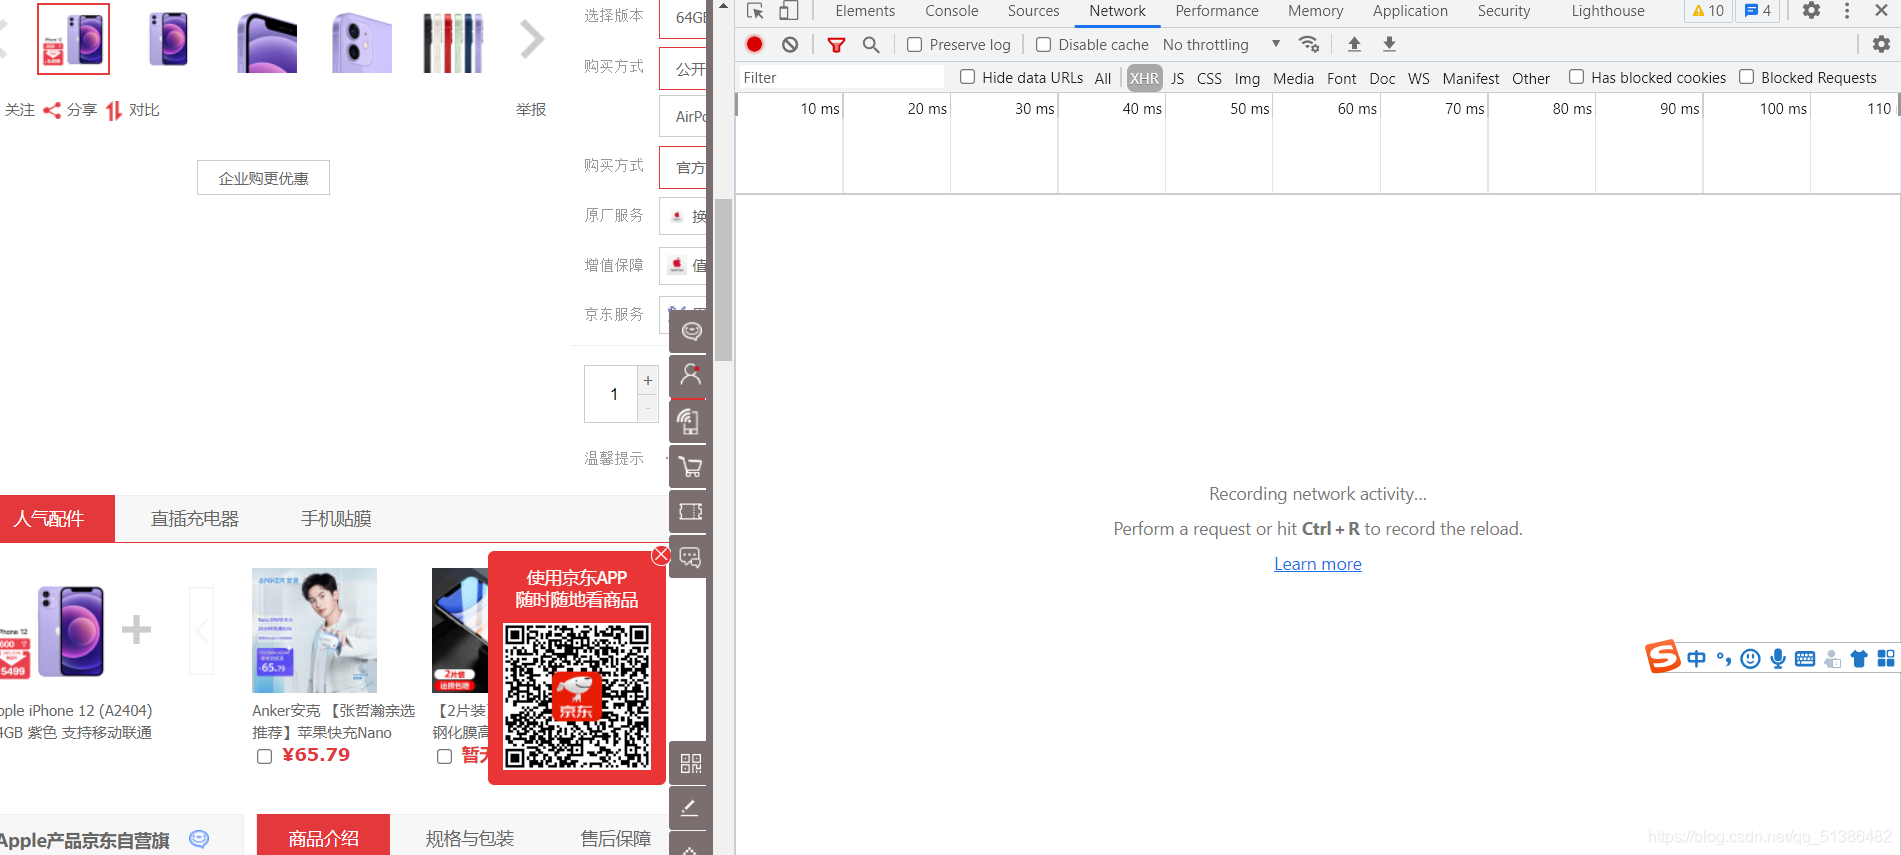Check the Has blocked cookies checkbox

[x=1576, y=77]
